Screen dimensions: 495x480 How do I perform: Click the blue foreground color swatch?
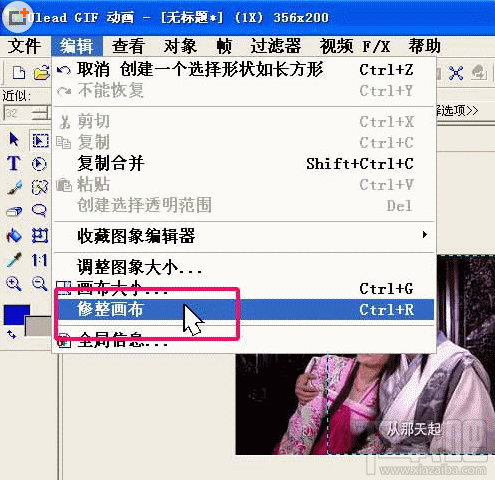14,315
